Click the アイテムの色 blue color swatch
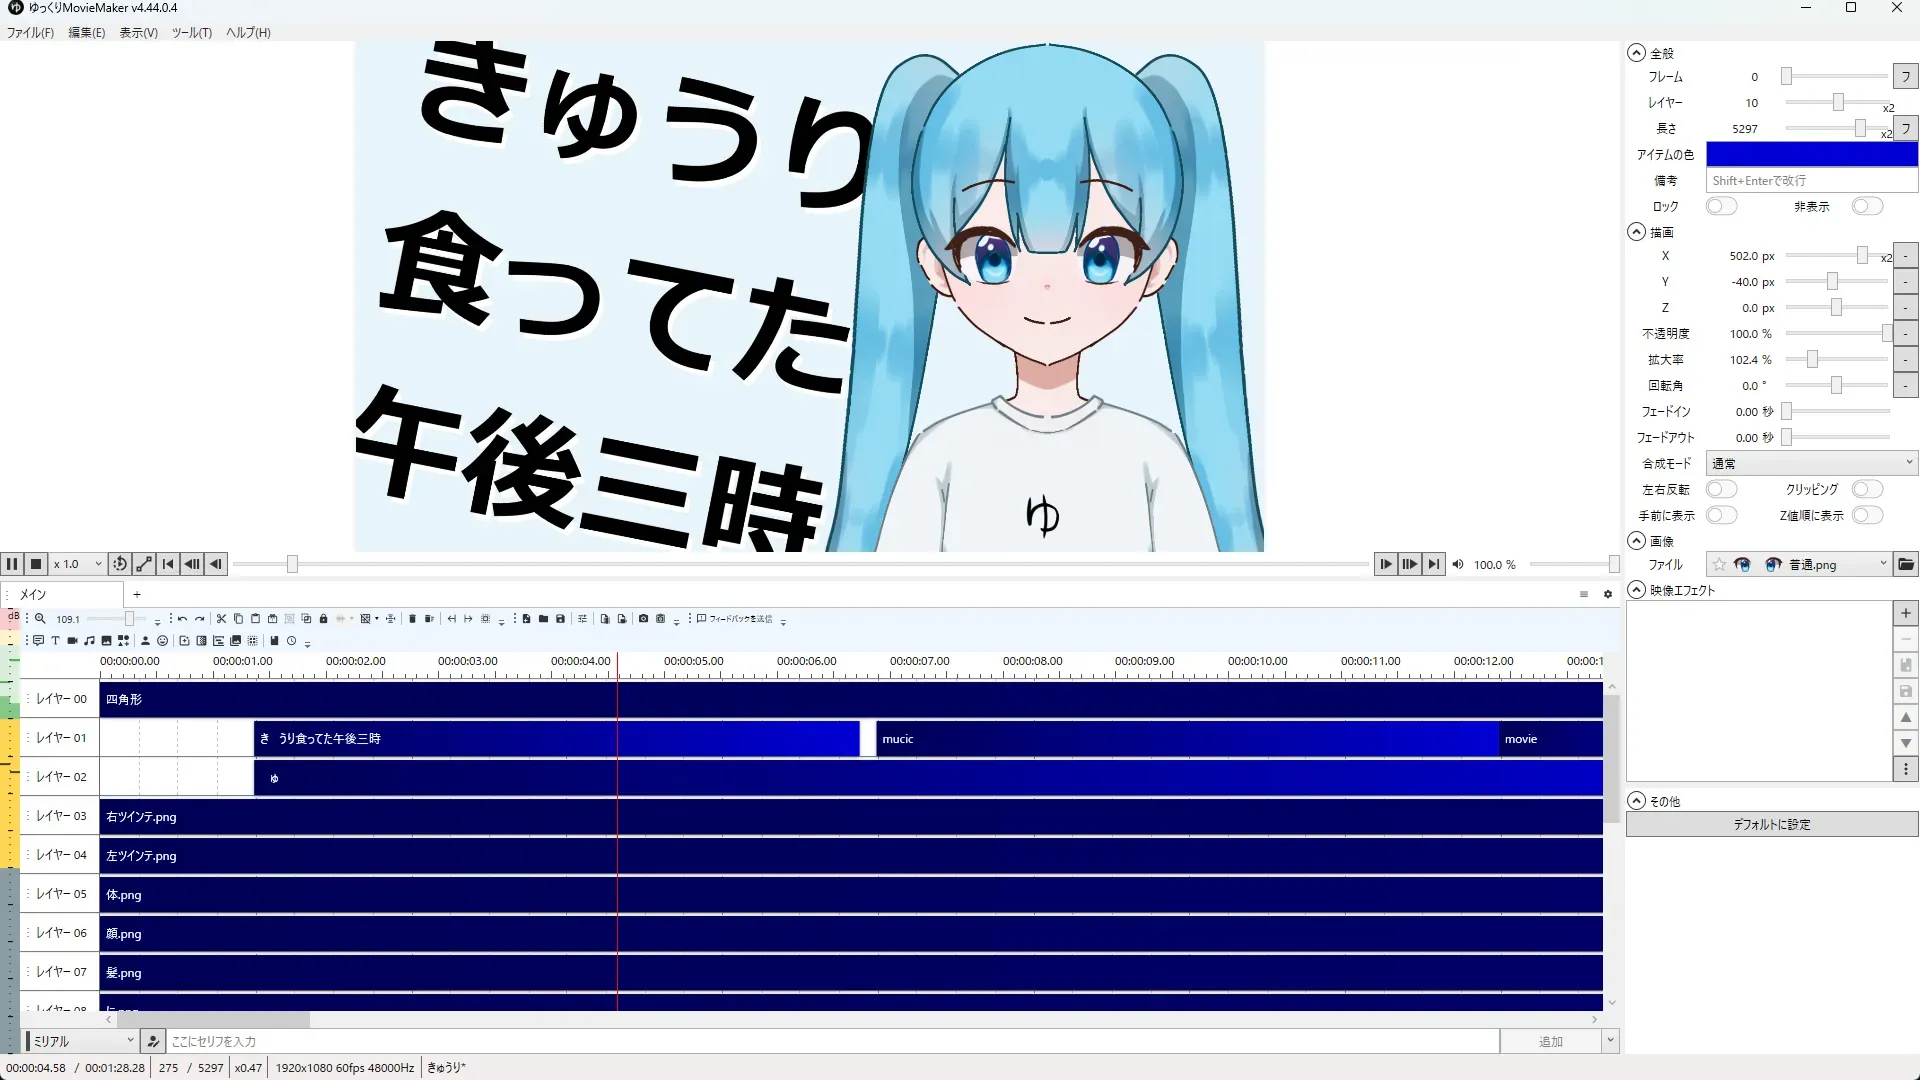The width and height of the screenshot is (1920, 1080). tap(1811, 155)
